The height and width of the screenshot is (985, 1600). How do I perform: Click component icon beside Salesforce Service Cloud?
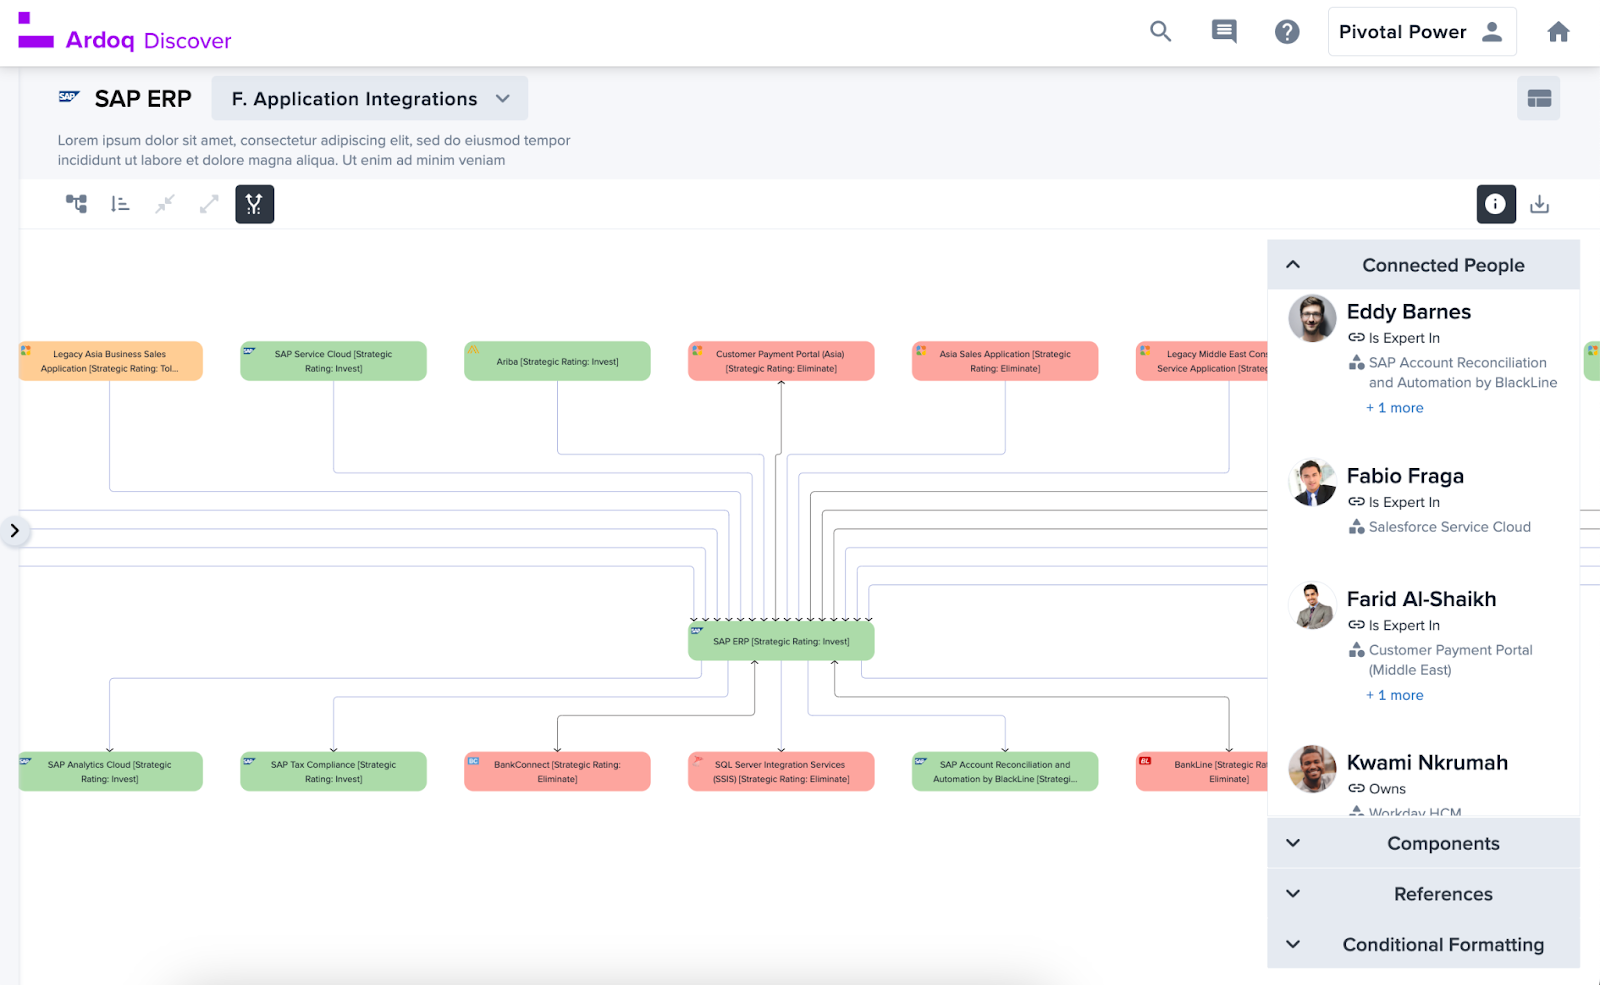(1356, 527)
